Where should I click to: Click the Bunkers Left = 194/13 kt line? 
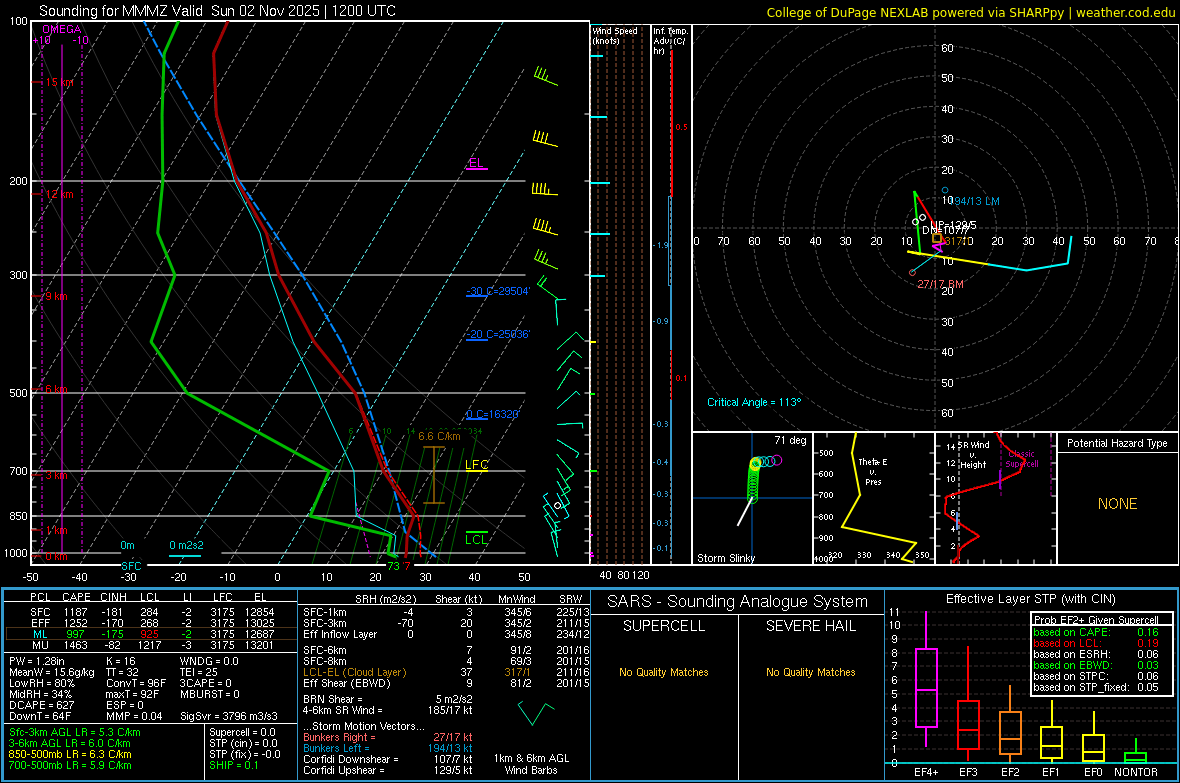(388, 748)
